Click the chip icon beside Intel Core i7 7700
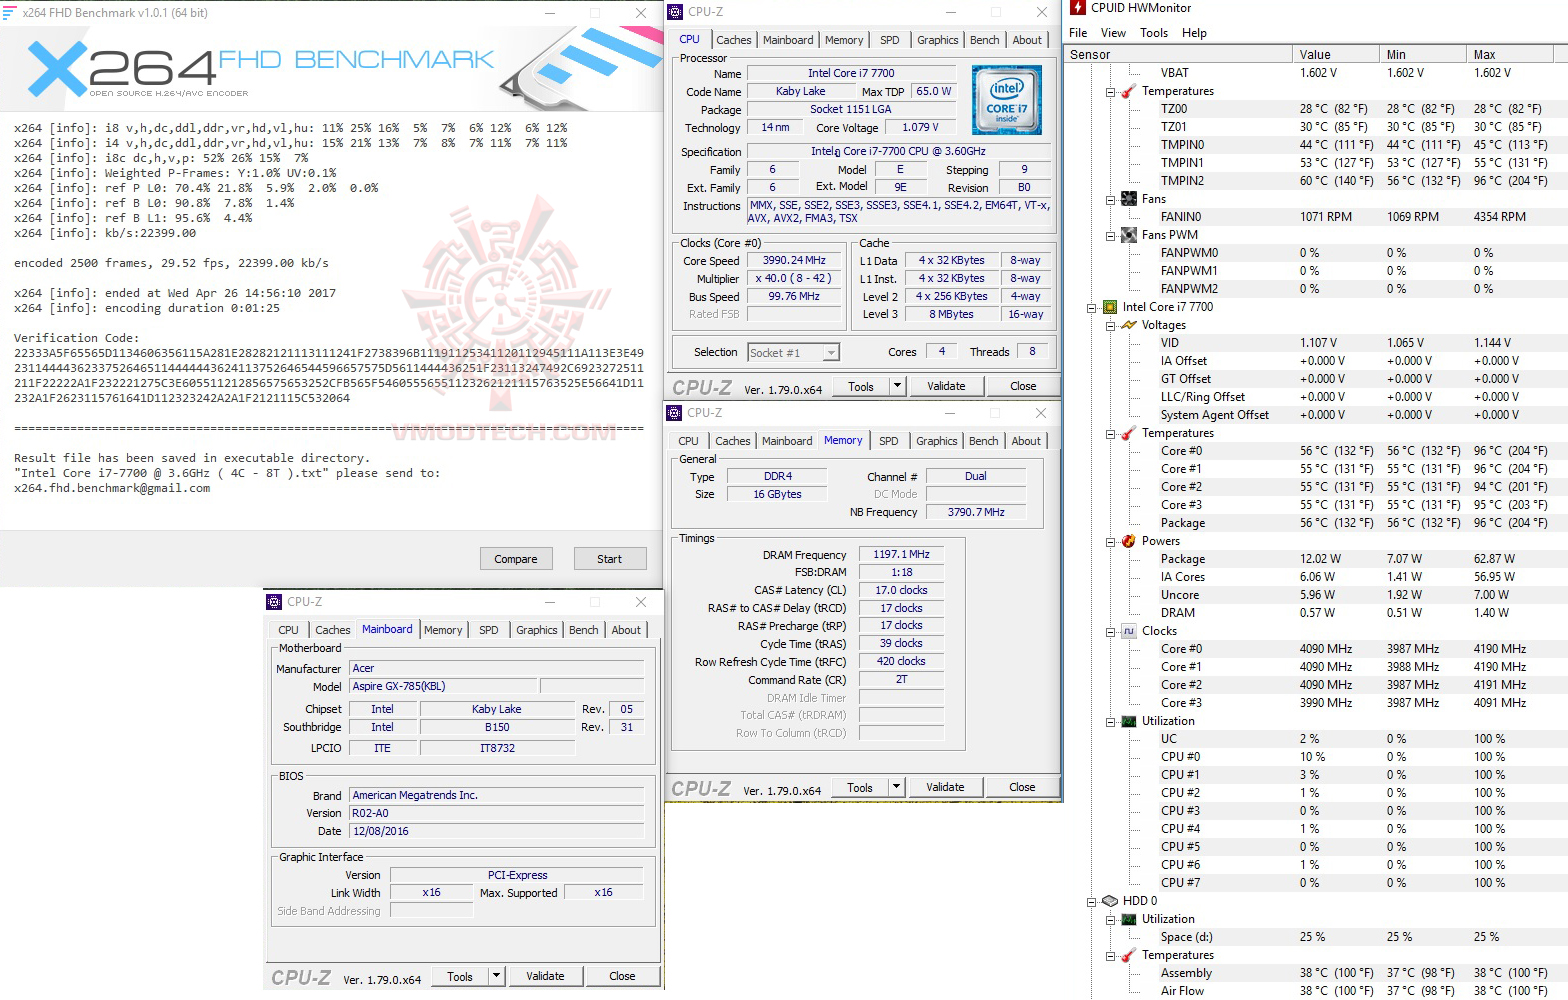The image size is (1568, 1000). click(x=1109, y=307)
